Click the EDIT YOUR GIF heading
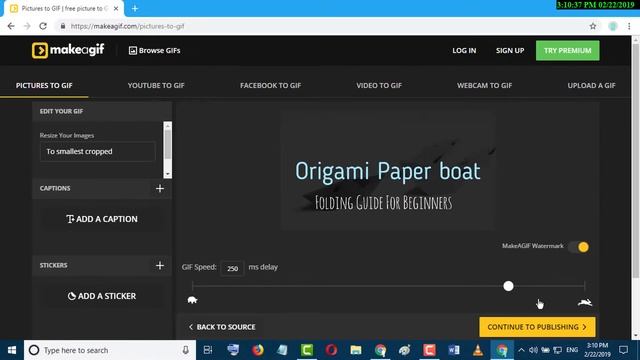The image size is (640, 360). pyautogui.click(x=61, y=111)
